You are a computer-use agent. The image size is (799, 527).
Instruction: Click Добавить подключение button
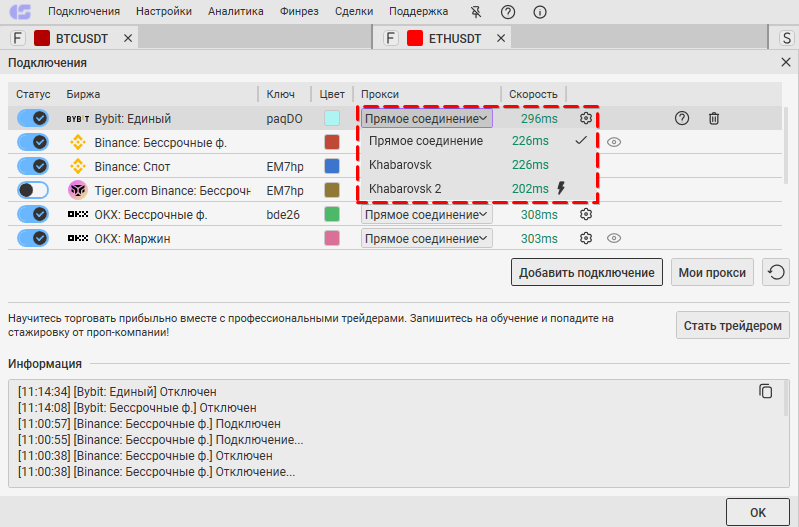587,272
